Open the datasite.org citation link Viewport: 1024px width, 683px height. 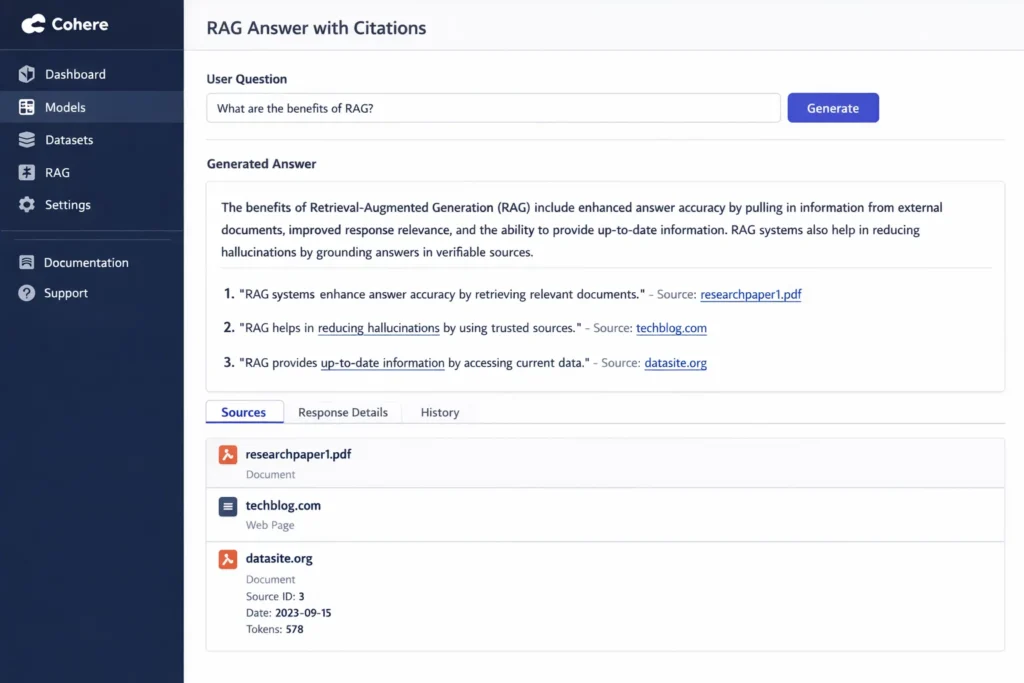675,363
